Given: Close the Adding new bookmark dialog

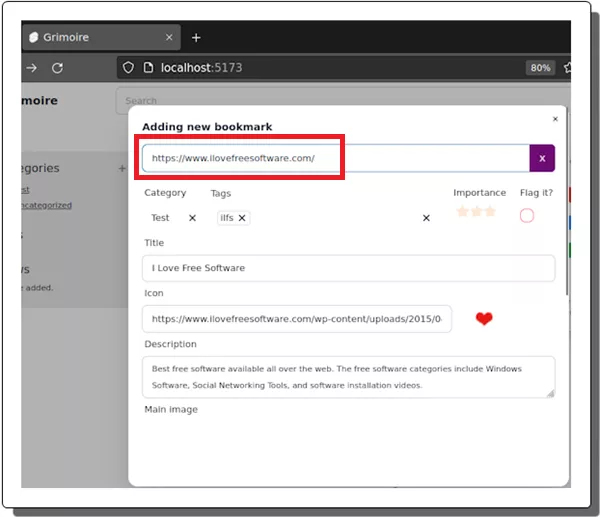Looking at the screenshot, I should [x=555, y=119].
